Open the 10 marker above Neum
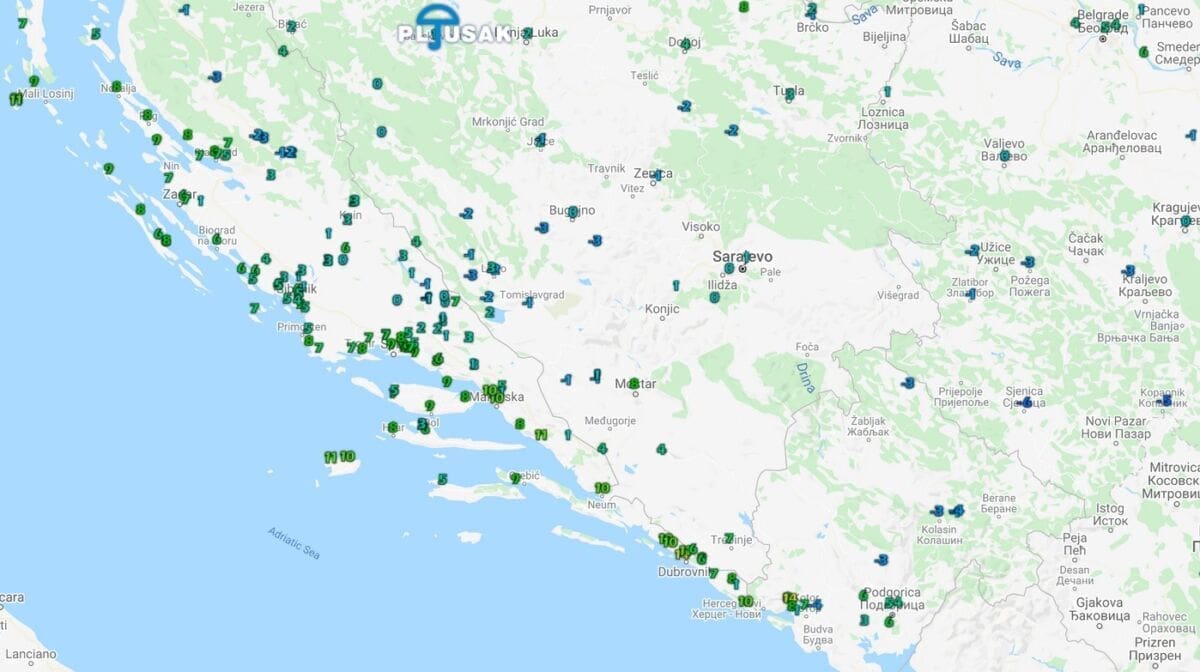Image resolution: width=1200 pixels, height=672 pixels. (x=601, y=488)
